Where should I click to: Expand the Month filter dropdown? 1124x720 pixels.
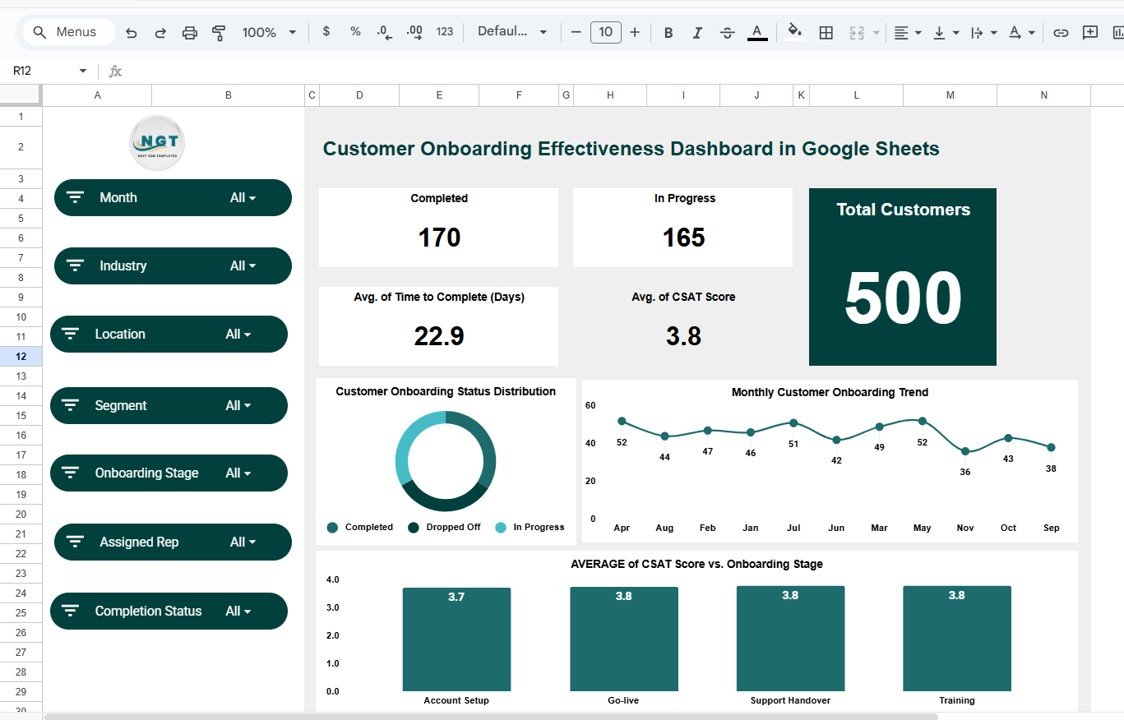point(243,198)
